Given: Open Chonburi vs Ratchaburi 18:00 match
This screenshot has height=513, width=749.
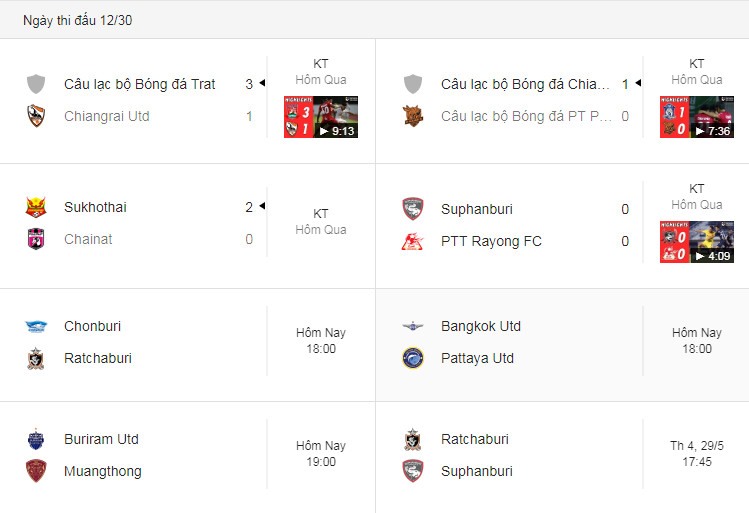Looking at the screenshot, I should pos(188,345).
